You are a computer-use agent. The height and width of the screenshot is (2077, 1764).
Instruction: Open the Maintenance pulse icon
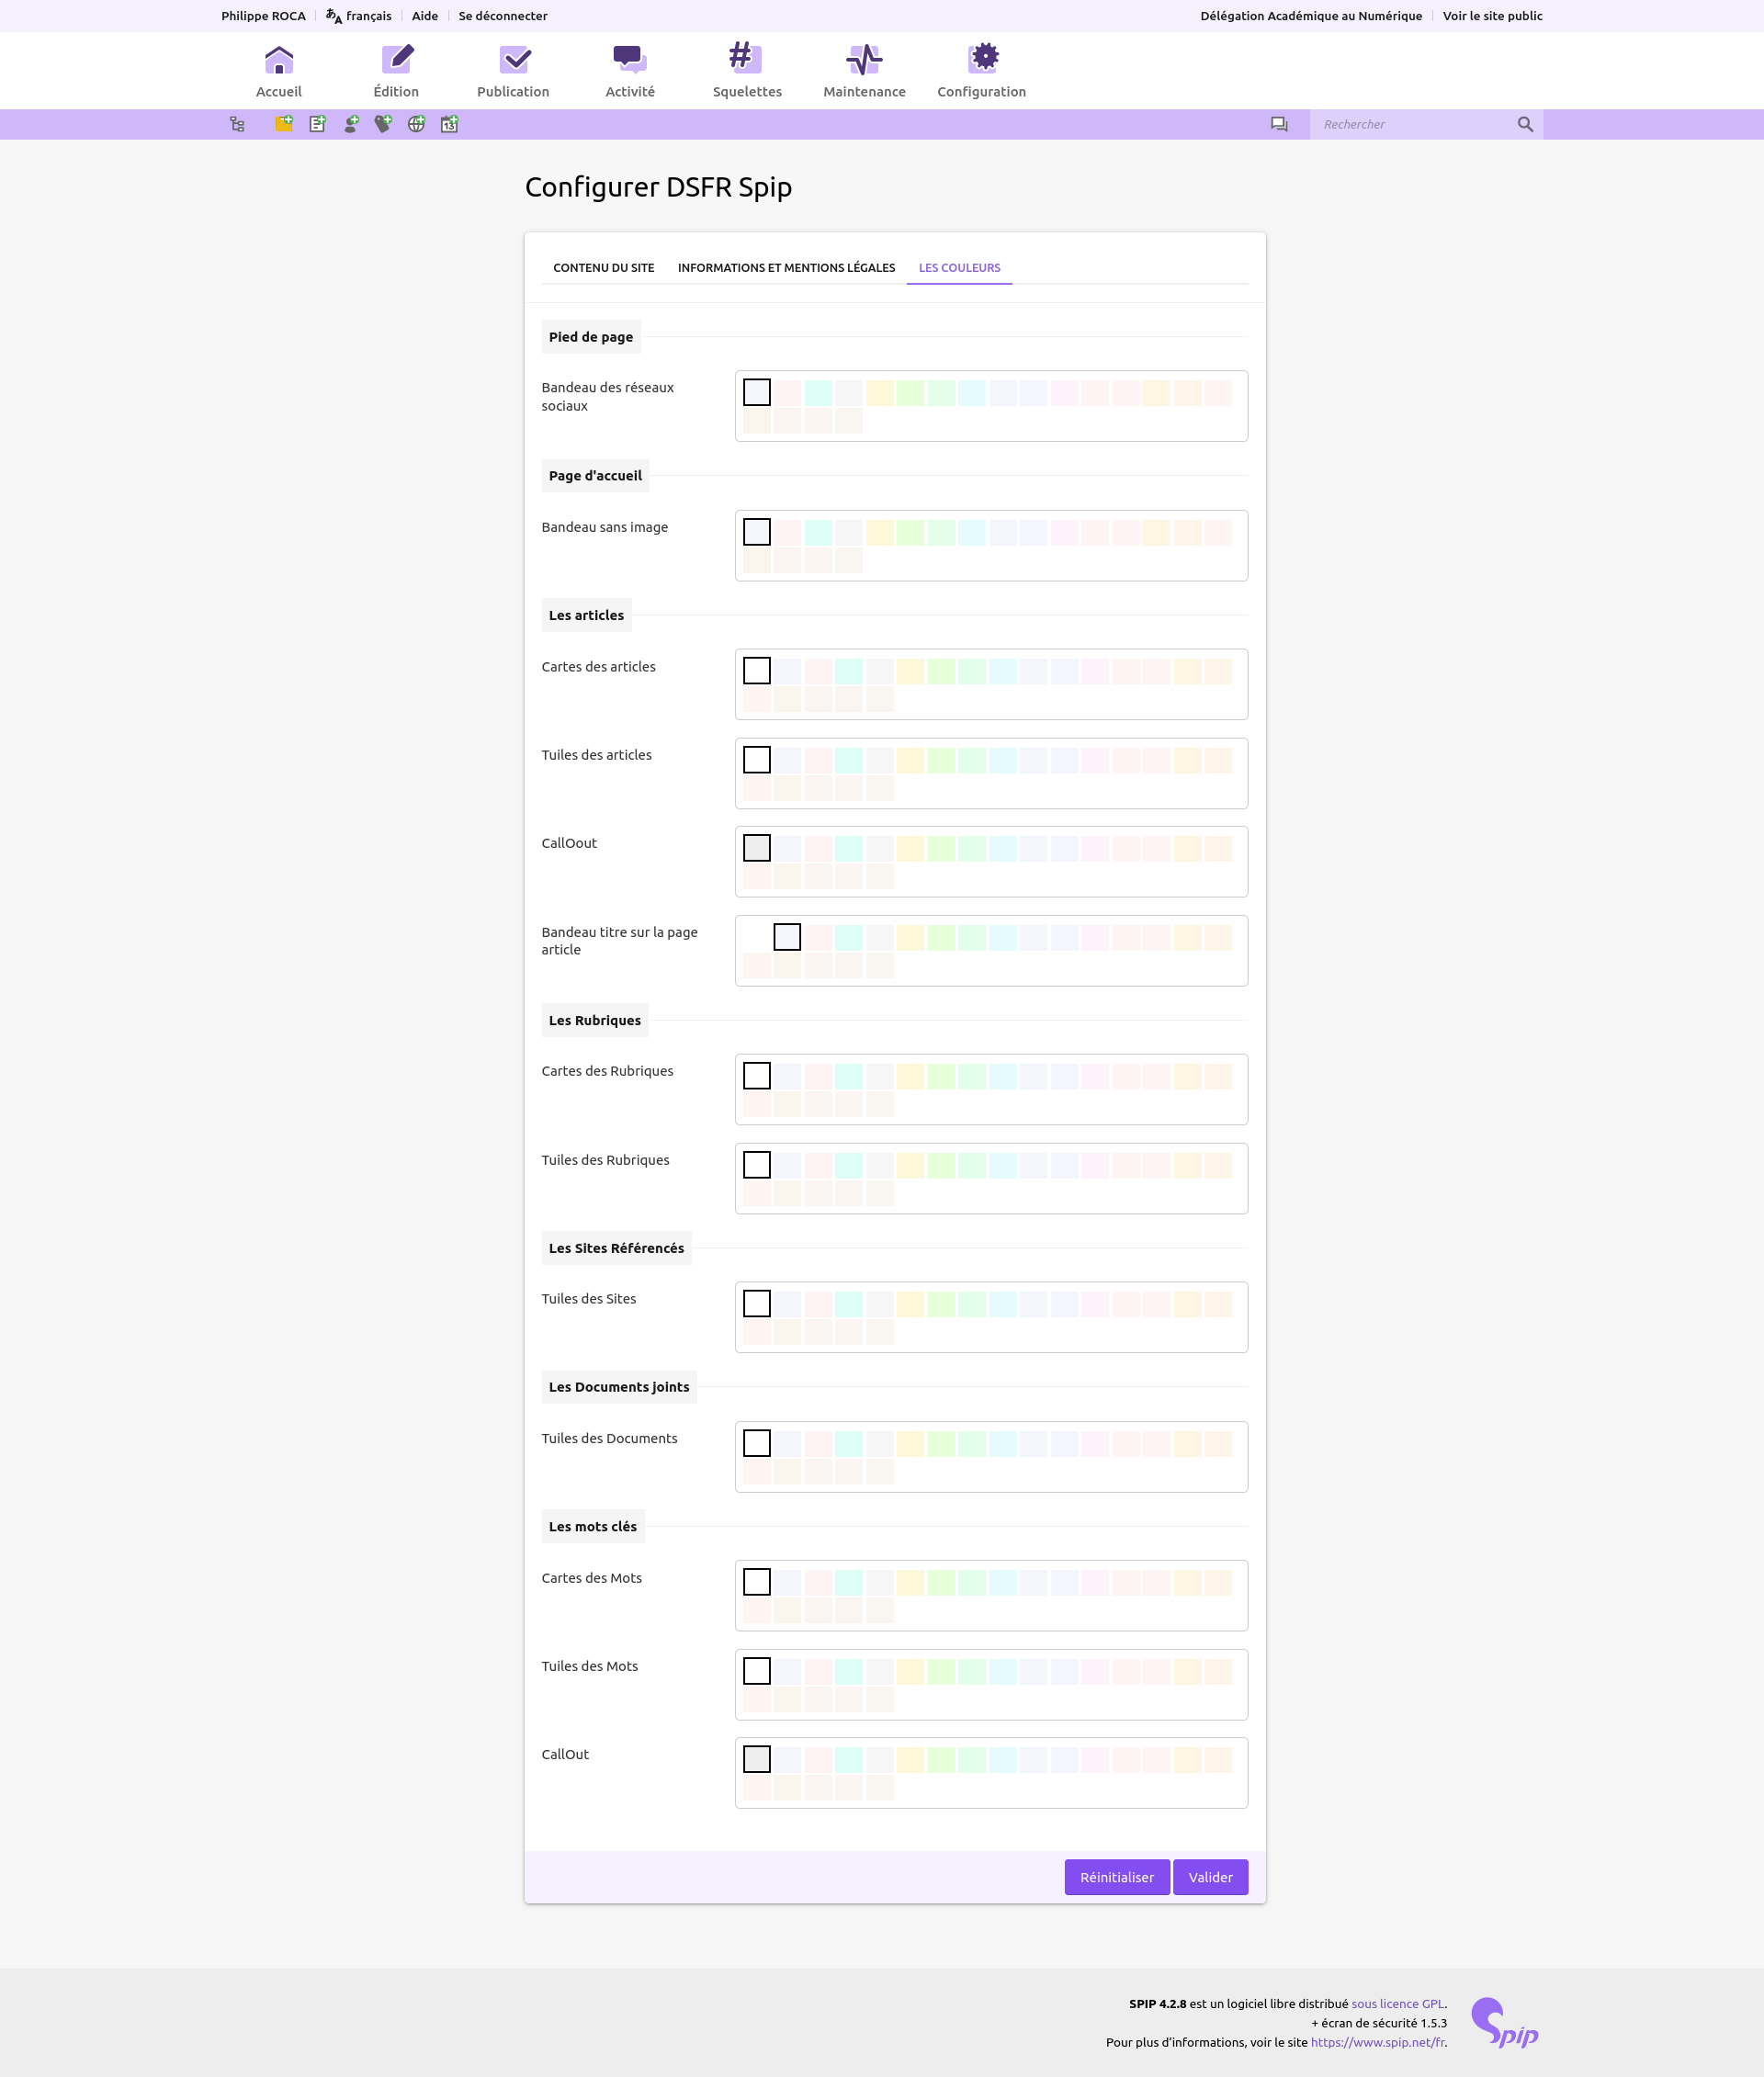tap(864, 60)
